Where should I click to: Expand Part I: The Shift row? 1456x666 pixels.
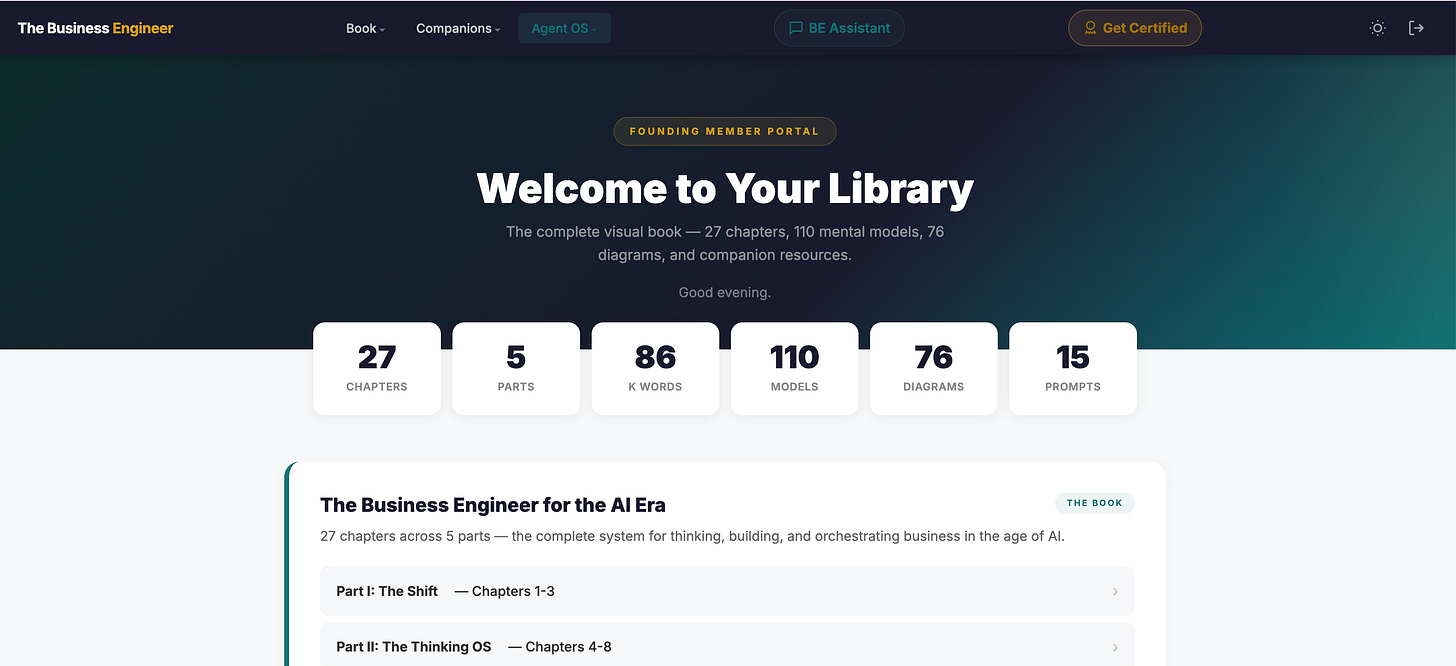pyautogui.click(x=727, y=591)
